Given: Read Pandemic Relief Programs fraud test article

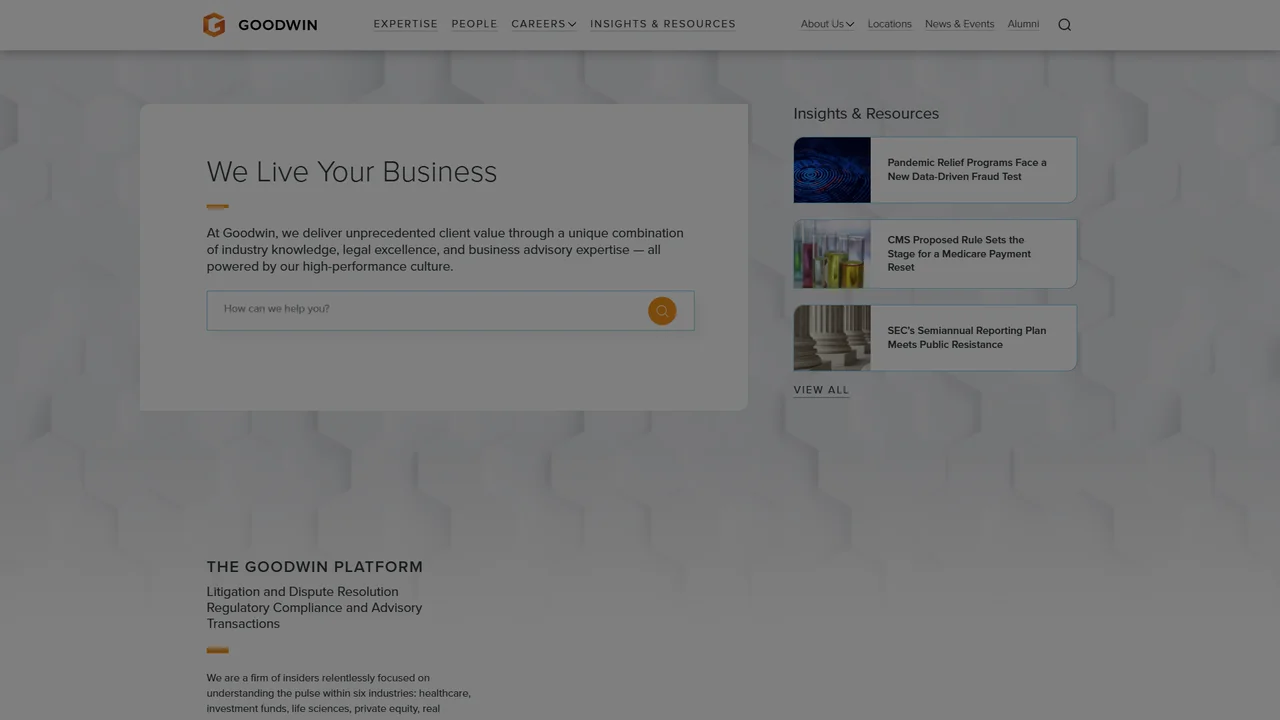Looking at the screenshot, I should 967,170.
